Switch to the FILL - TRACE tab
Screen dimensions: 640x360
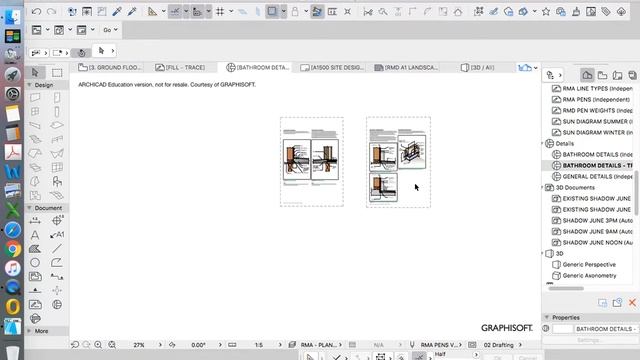tap(180, 67)
